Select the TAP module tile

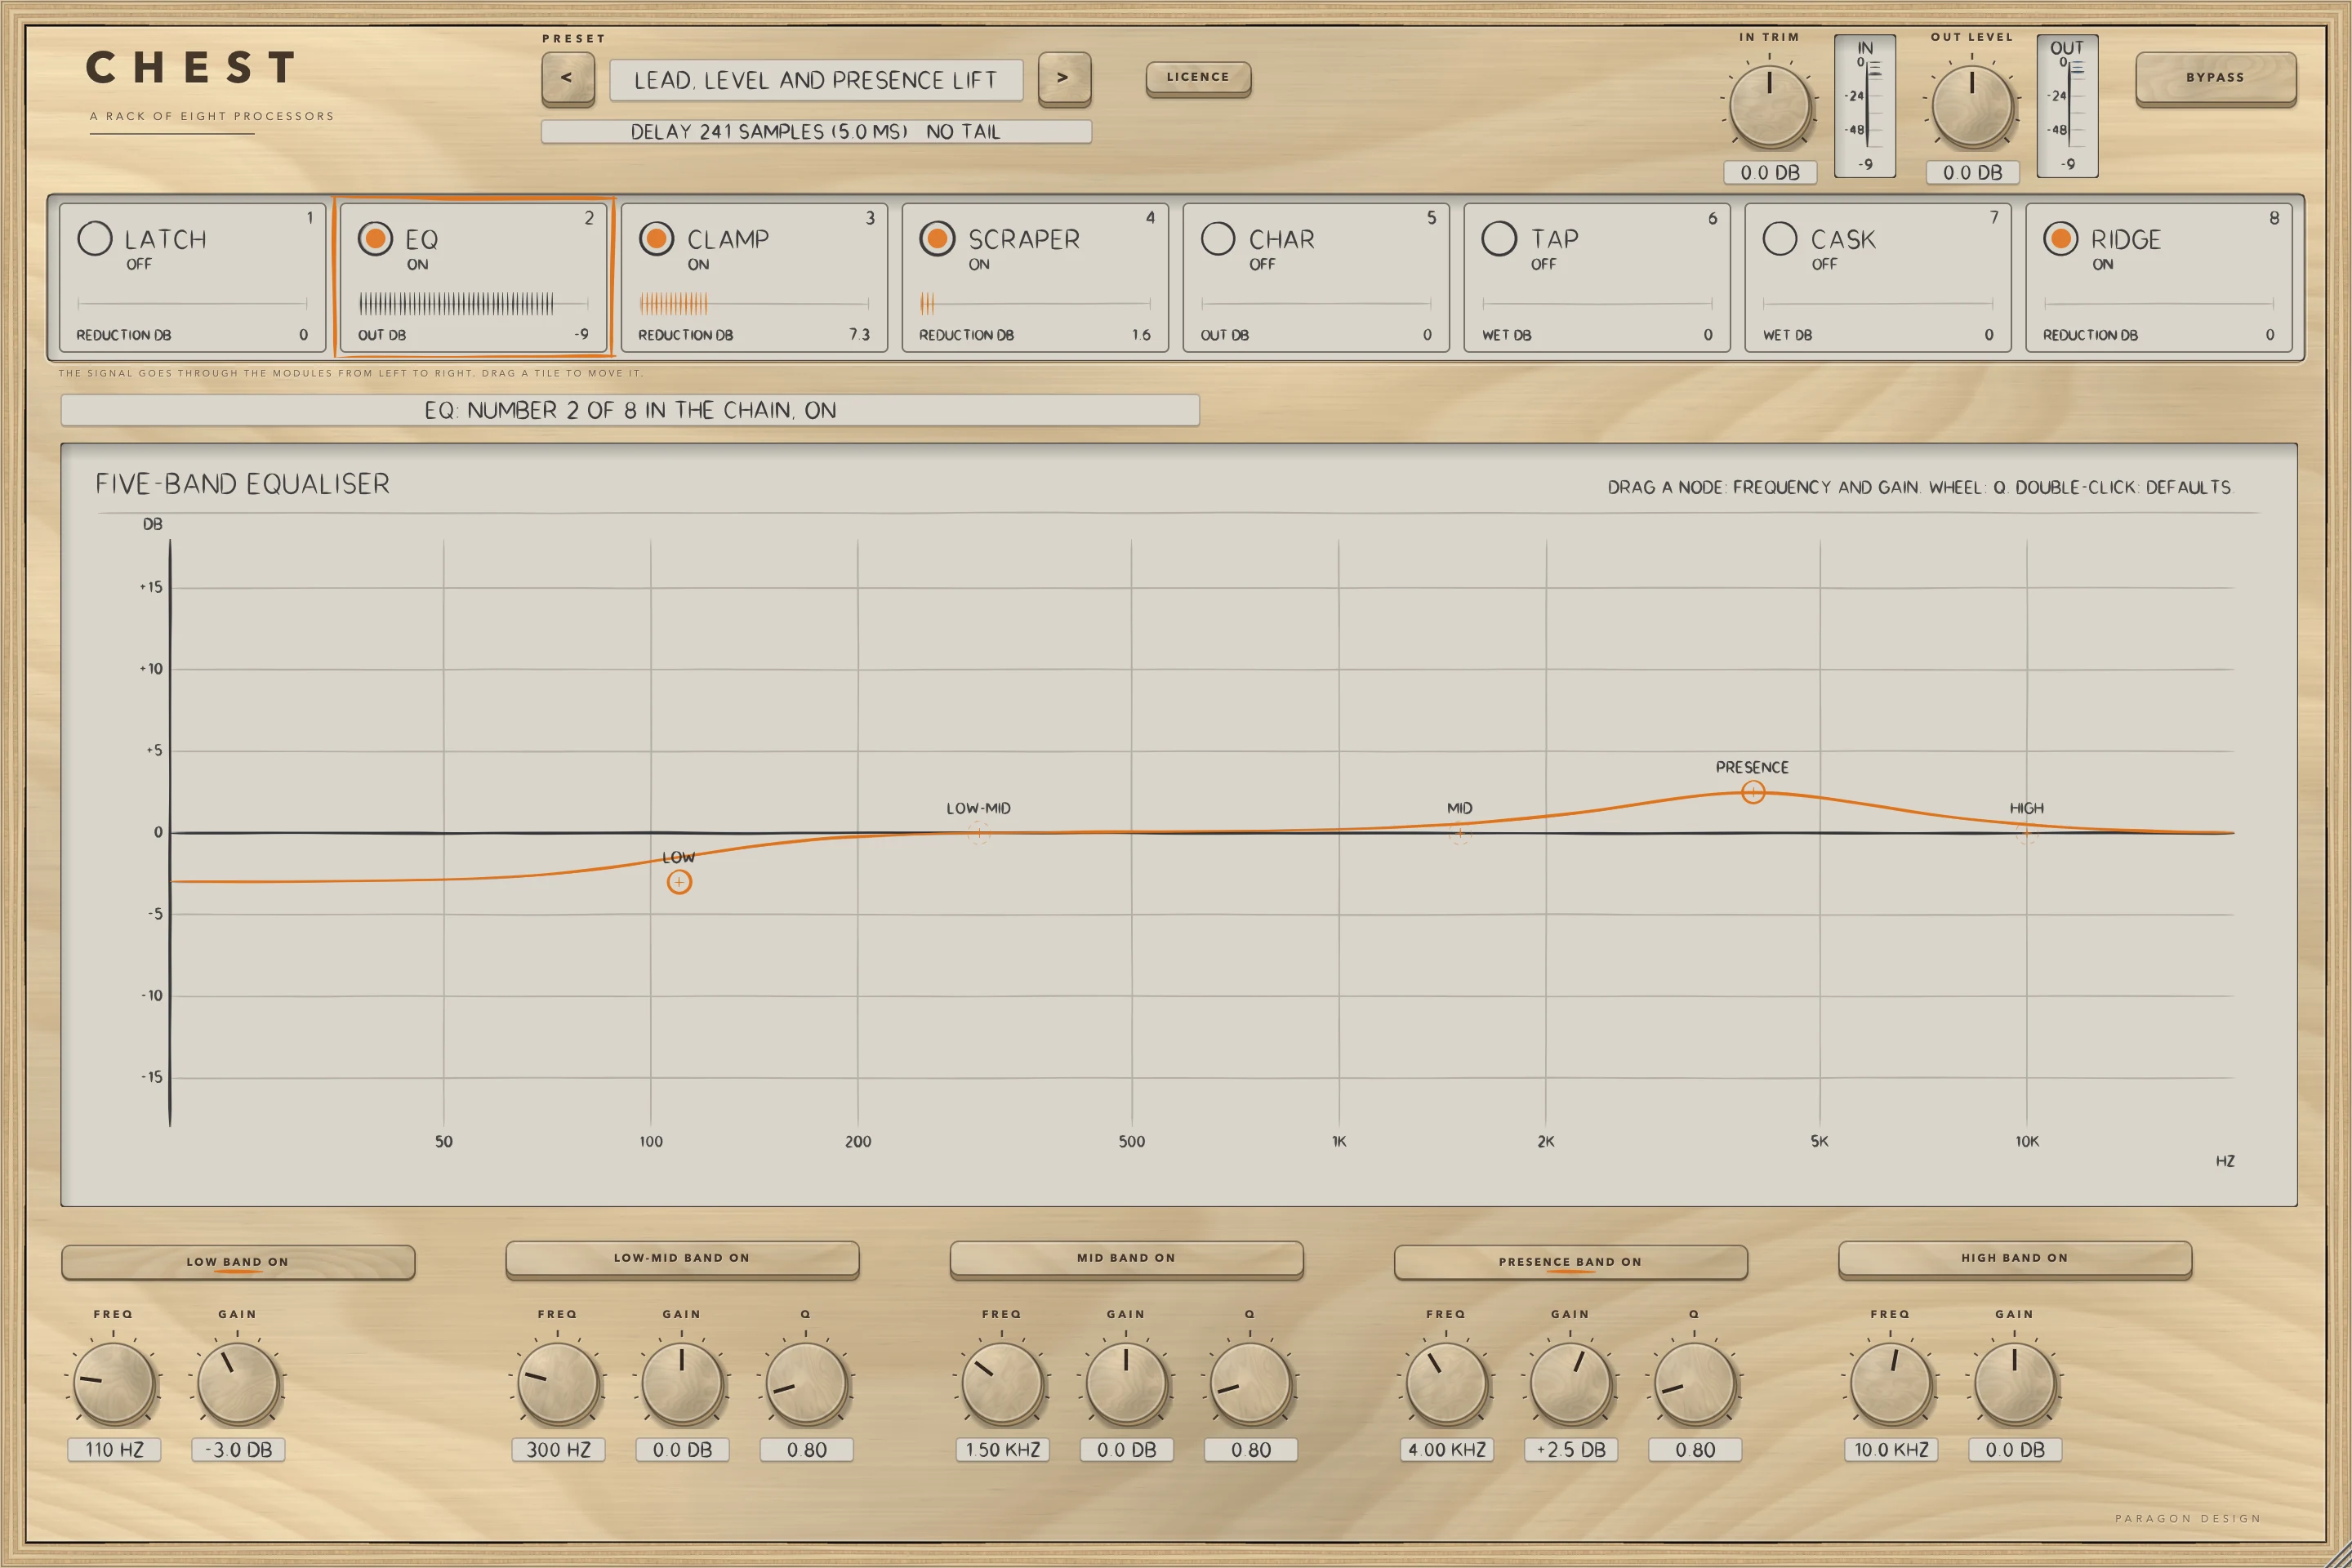pyautogui.click(x=1597, y=277)
